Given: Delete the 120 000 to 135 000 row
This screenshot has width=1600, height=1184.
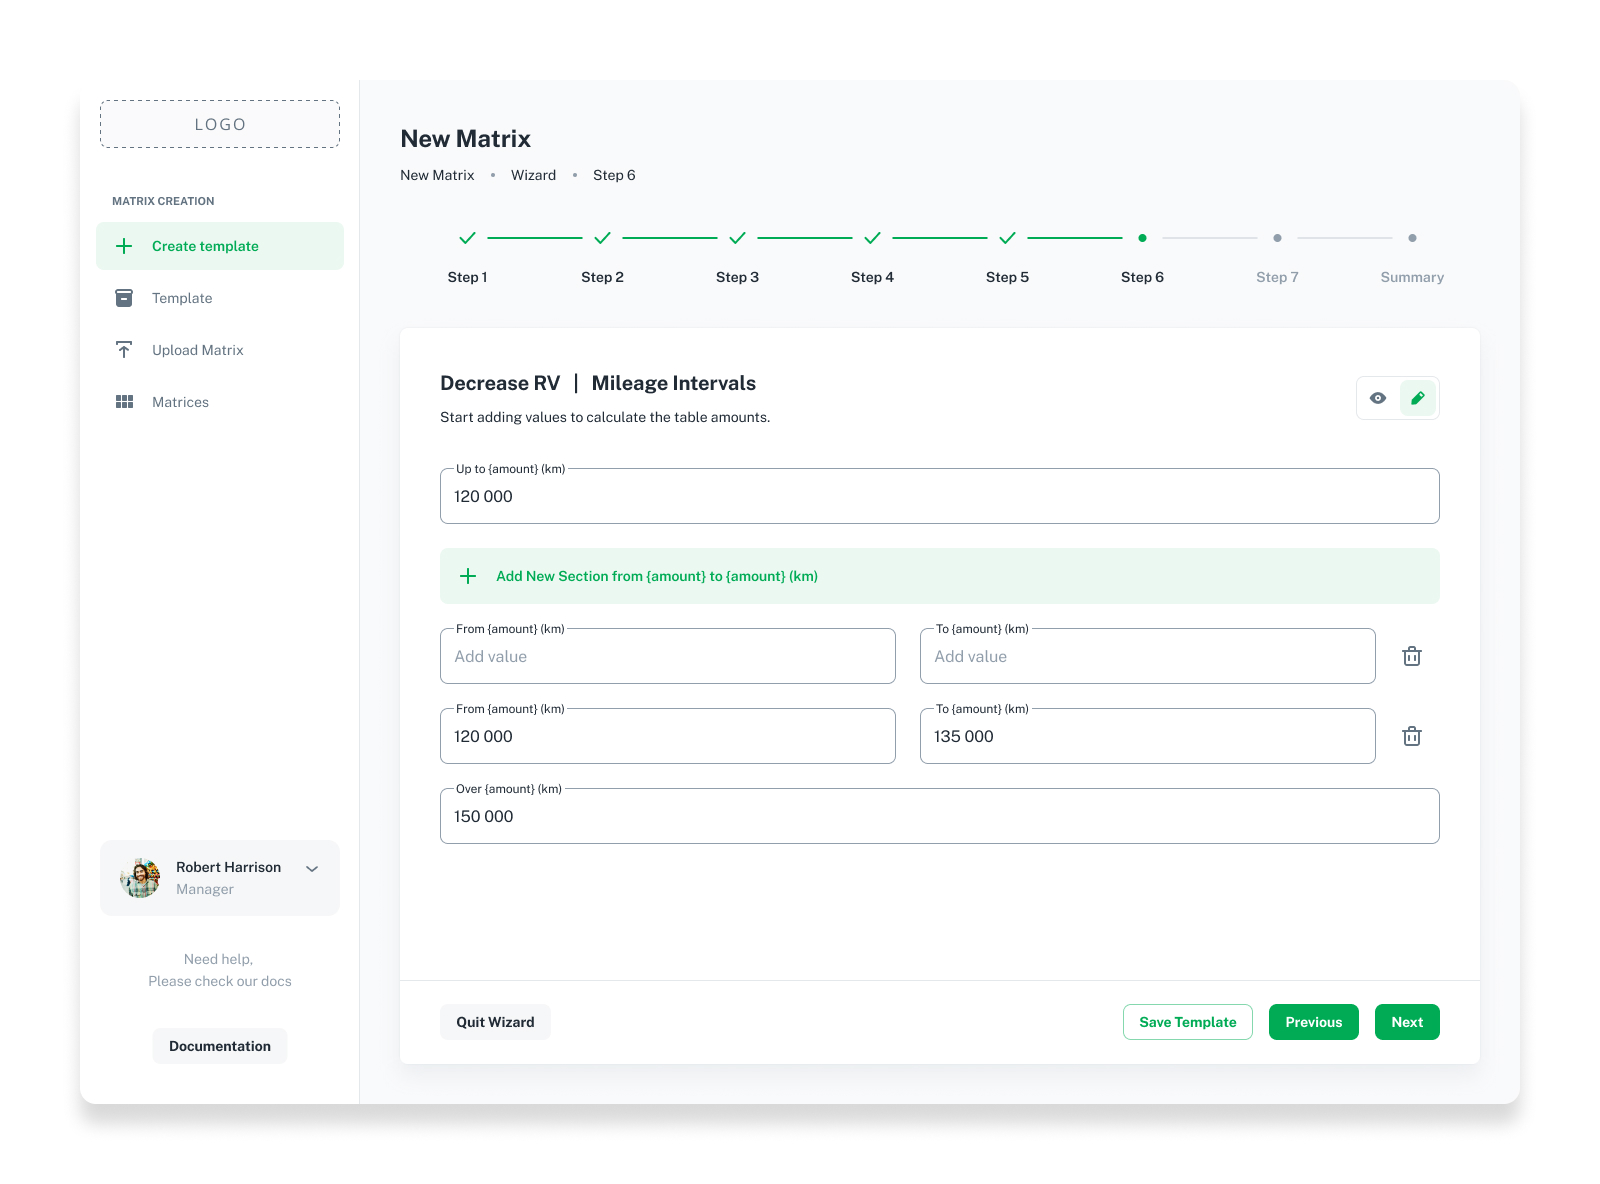Looking at the screenshot, I should (x=1412, y=736).
